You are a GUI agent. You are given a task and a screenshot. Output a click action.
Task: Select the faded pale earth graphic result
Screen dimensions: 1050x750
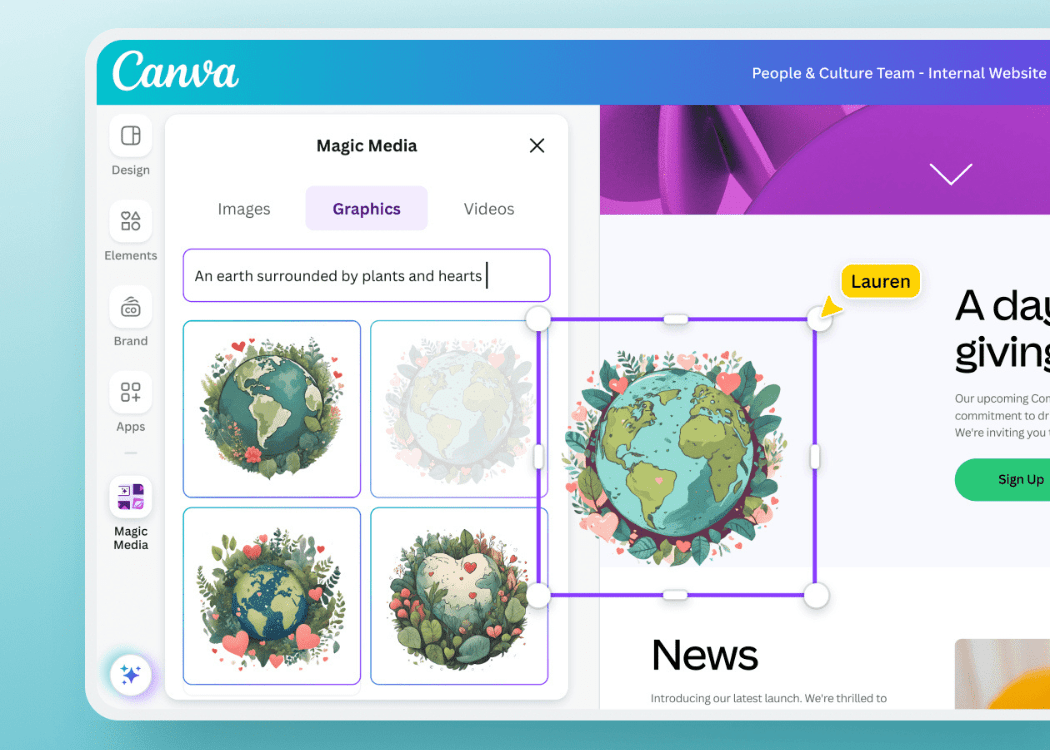pyautogui.click(x=454, y=409)
